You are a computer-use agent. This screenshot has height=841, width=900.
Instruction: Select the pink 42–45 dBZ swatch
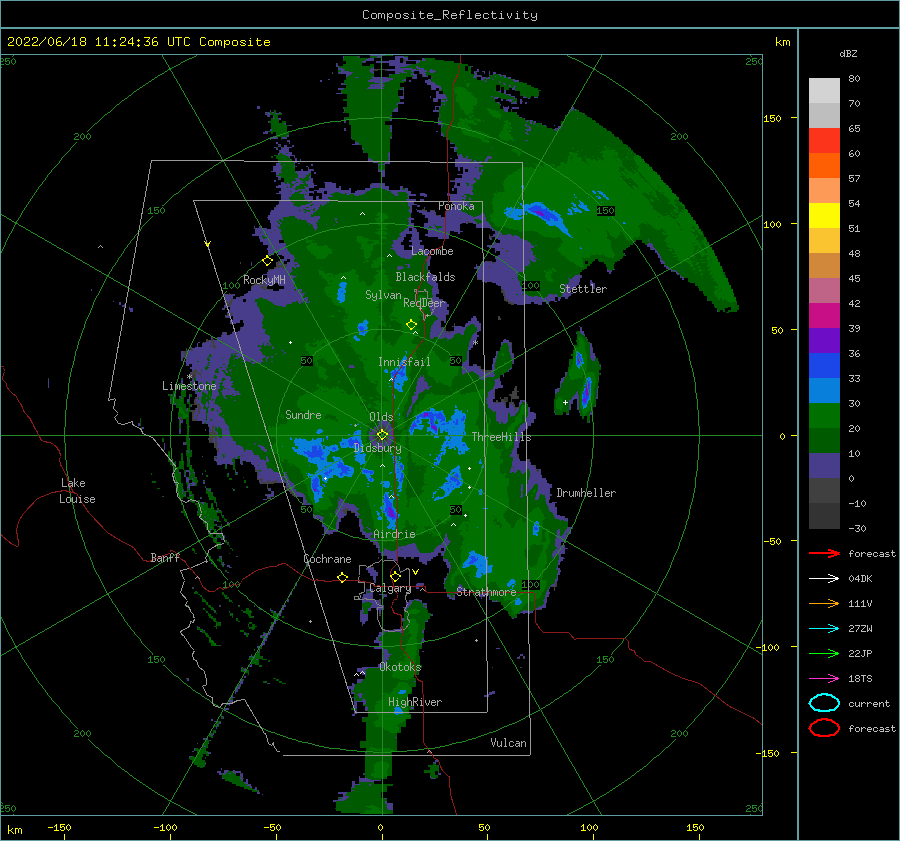824,291
